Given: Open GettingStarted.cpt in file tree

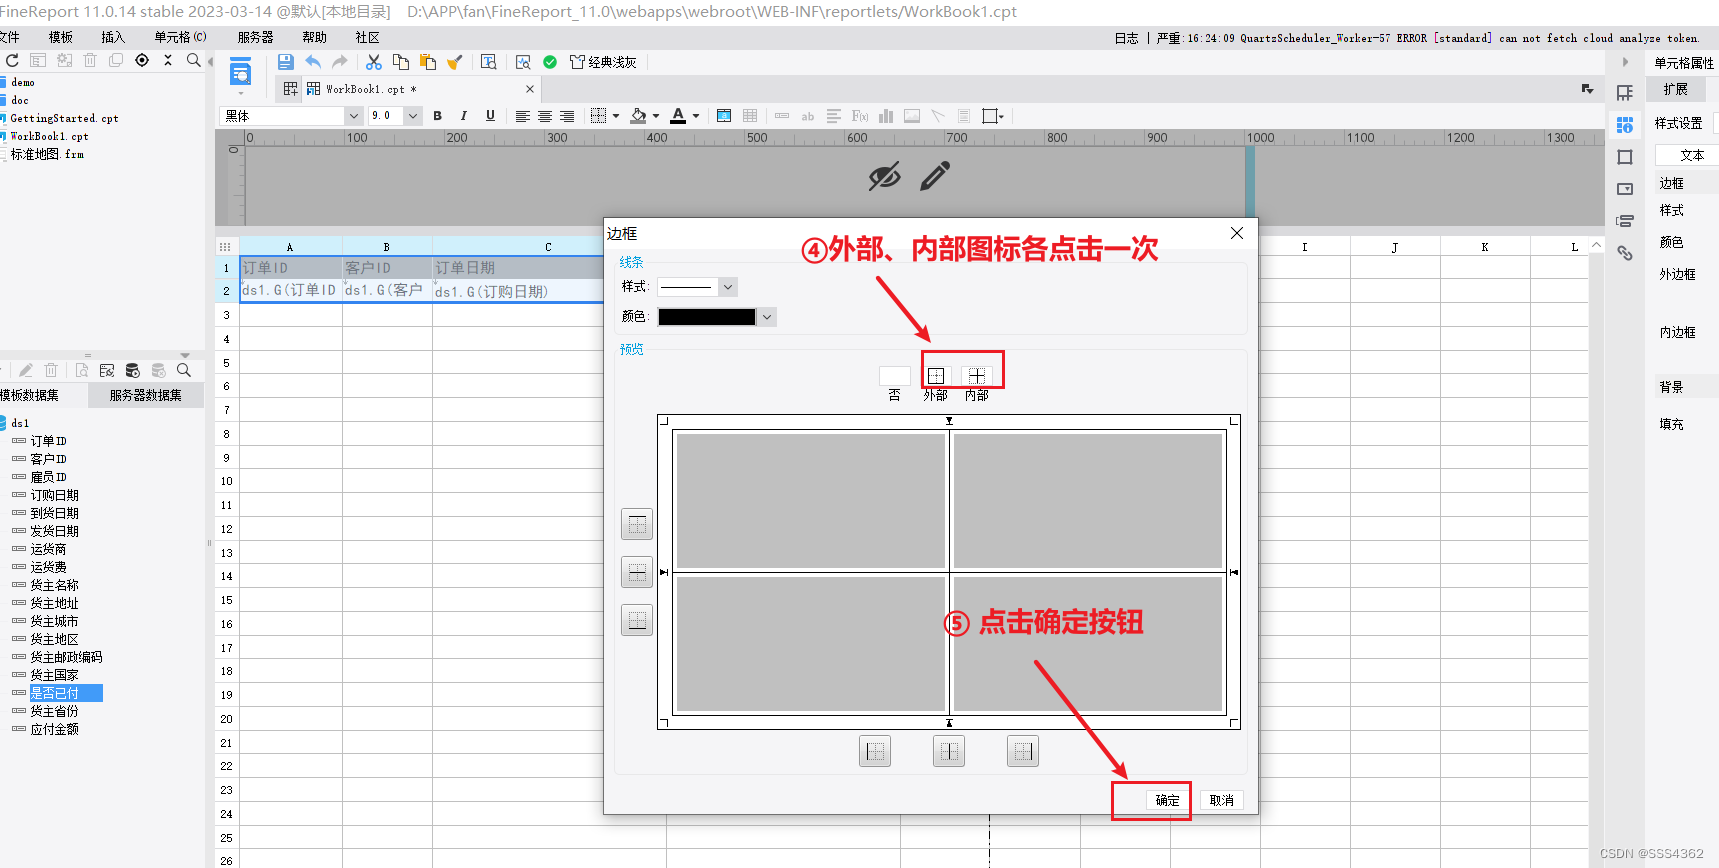Looking at the screenshot, I should (x=64, y=118).
